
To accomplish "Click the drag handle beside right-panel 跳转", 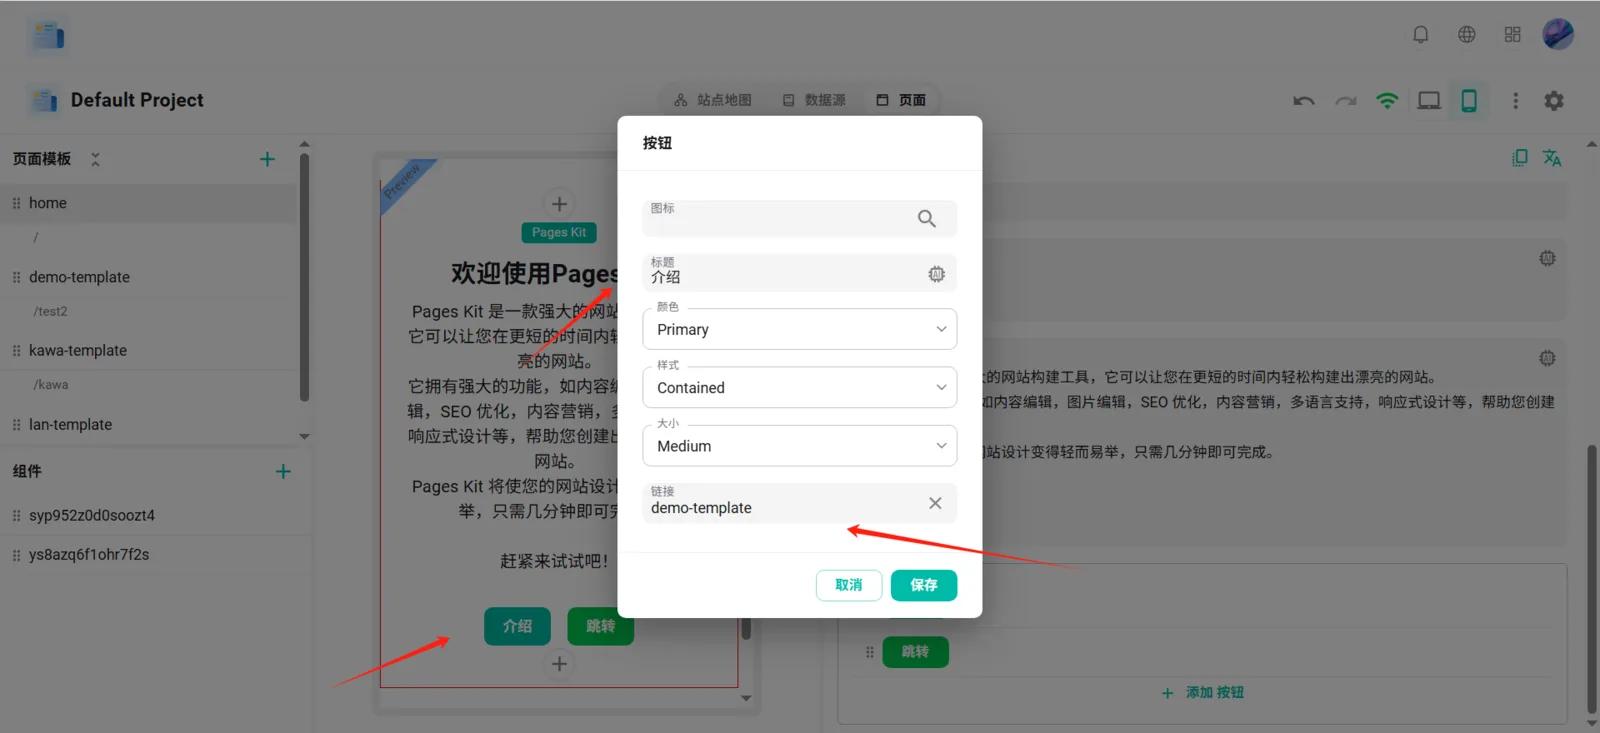I will (x=869, y=652).
